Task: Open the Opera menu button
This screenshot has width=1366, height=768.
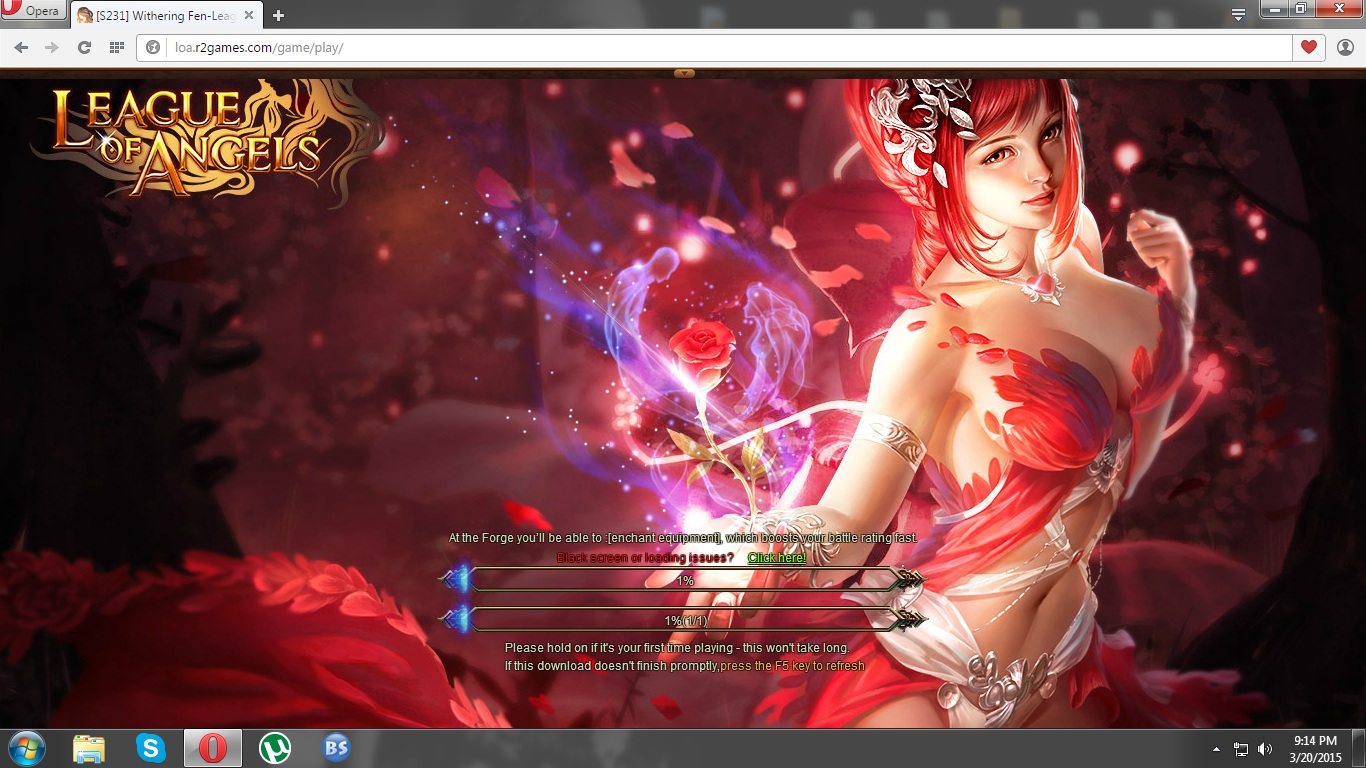Action: click(33, 11)
